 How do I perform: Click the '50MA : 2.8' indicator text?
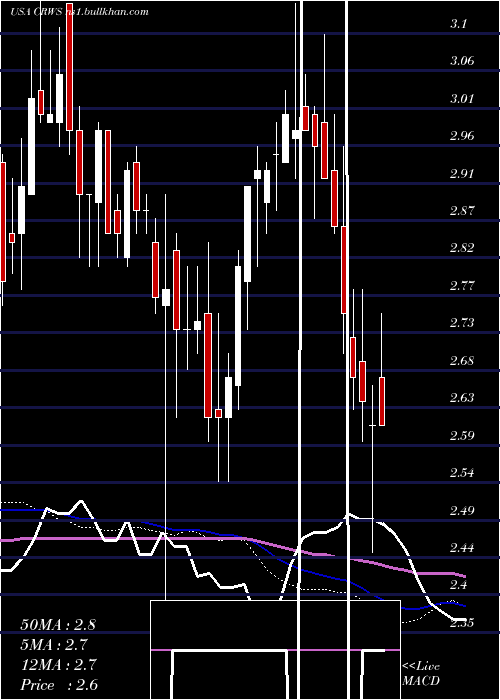58,625
